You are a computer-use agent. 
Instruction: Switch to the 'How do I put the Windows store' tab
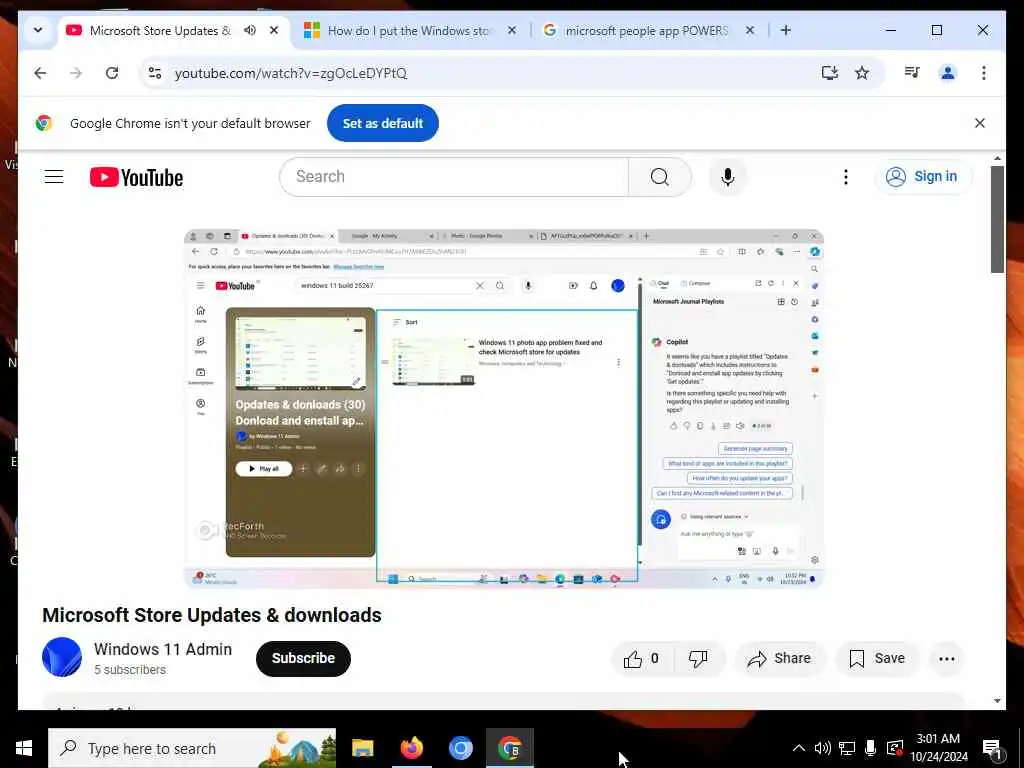[x=411, y=31]
